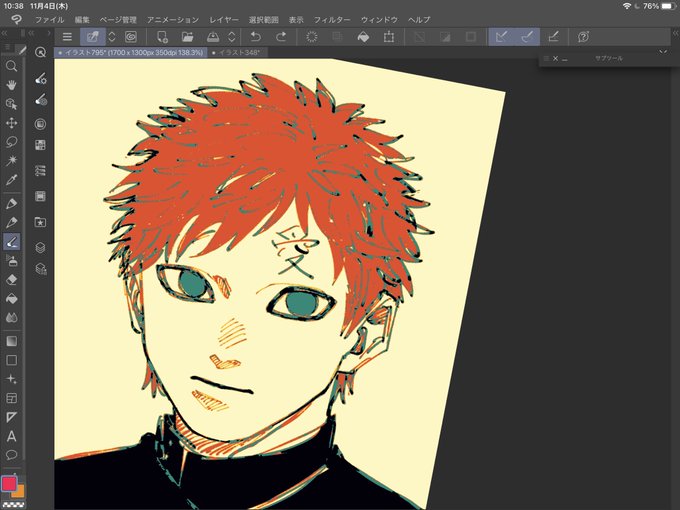Select the Ruler tool
Image resolution: width=680 pixels, height=510 pixels.
click(x=11, y=417)
